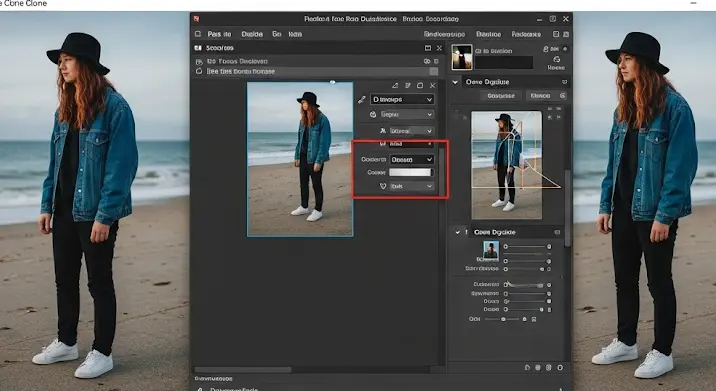Toggle the checkmark beside 'Ooen Dgaiide'
The image size is (716, 391).
pyautogui.click(x=458, y=232)
